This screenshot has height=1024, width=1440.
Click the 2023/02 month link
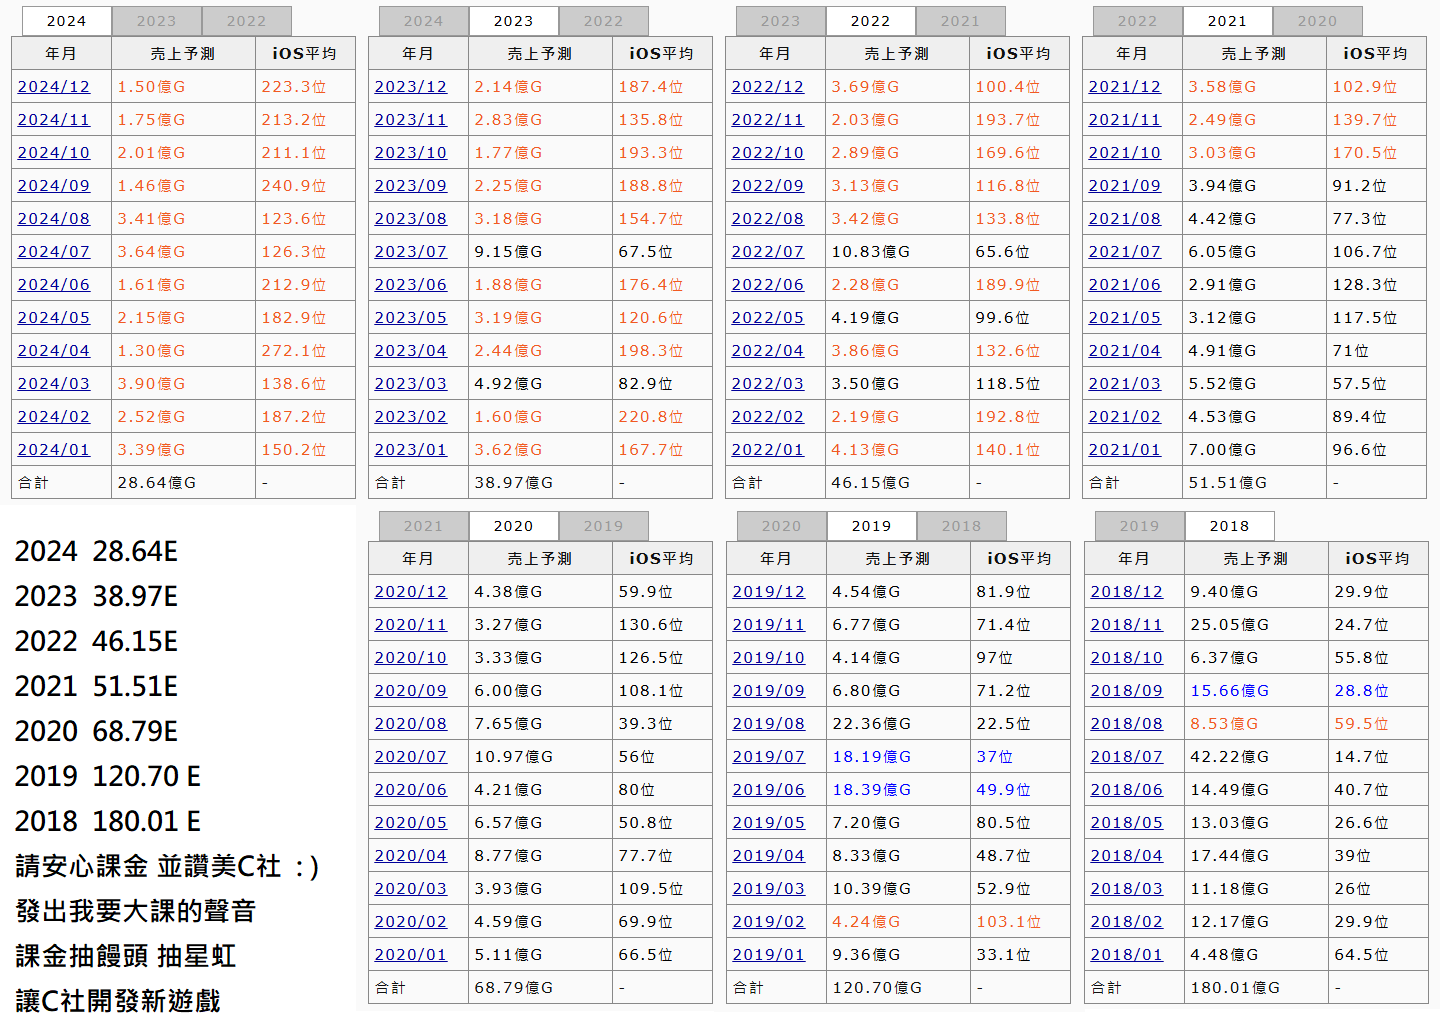coord(411,417)
